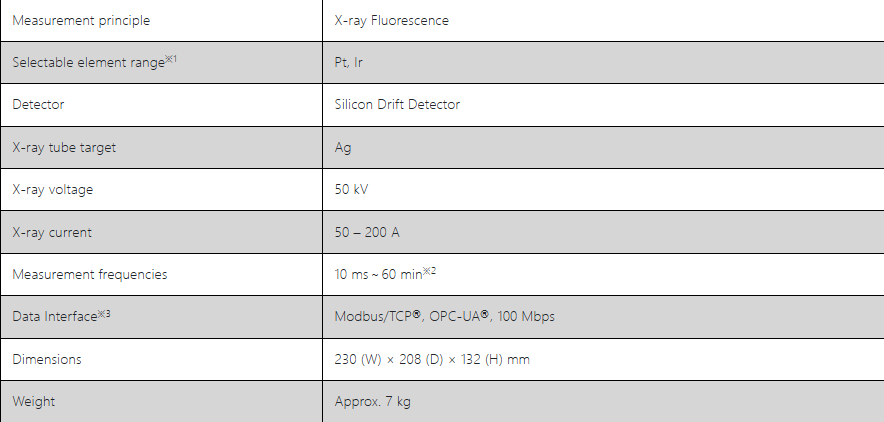Select the "X-ray Fluorescence" value text

pyautogui.click(x=391, y=20)
